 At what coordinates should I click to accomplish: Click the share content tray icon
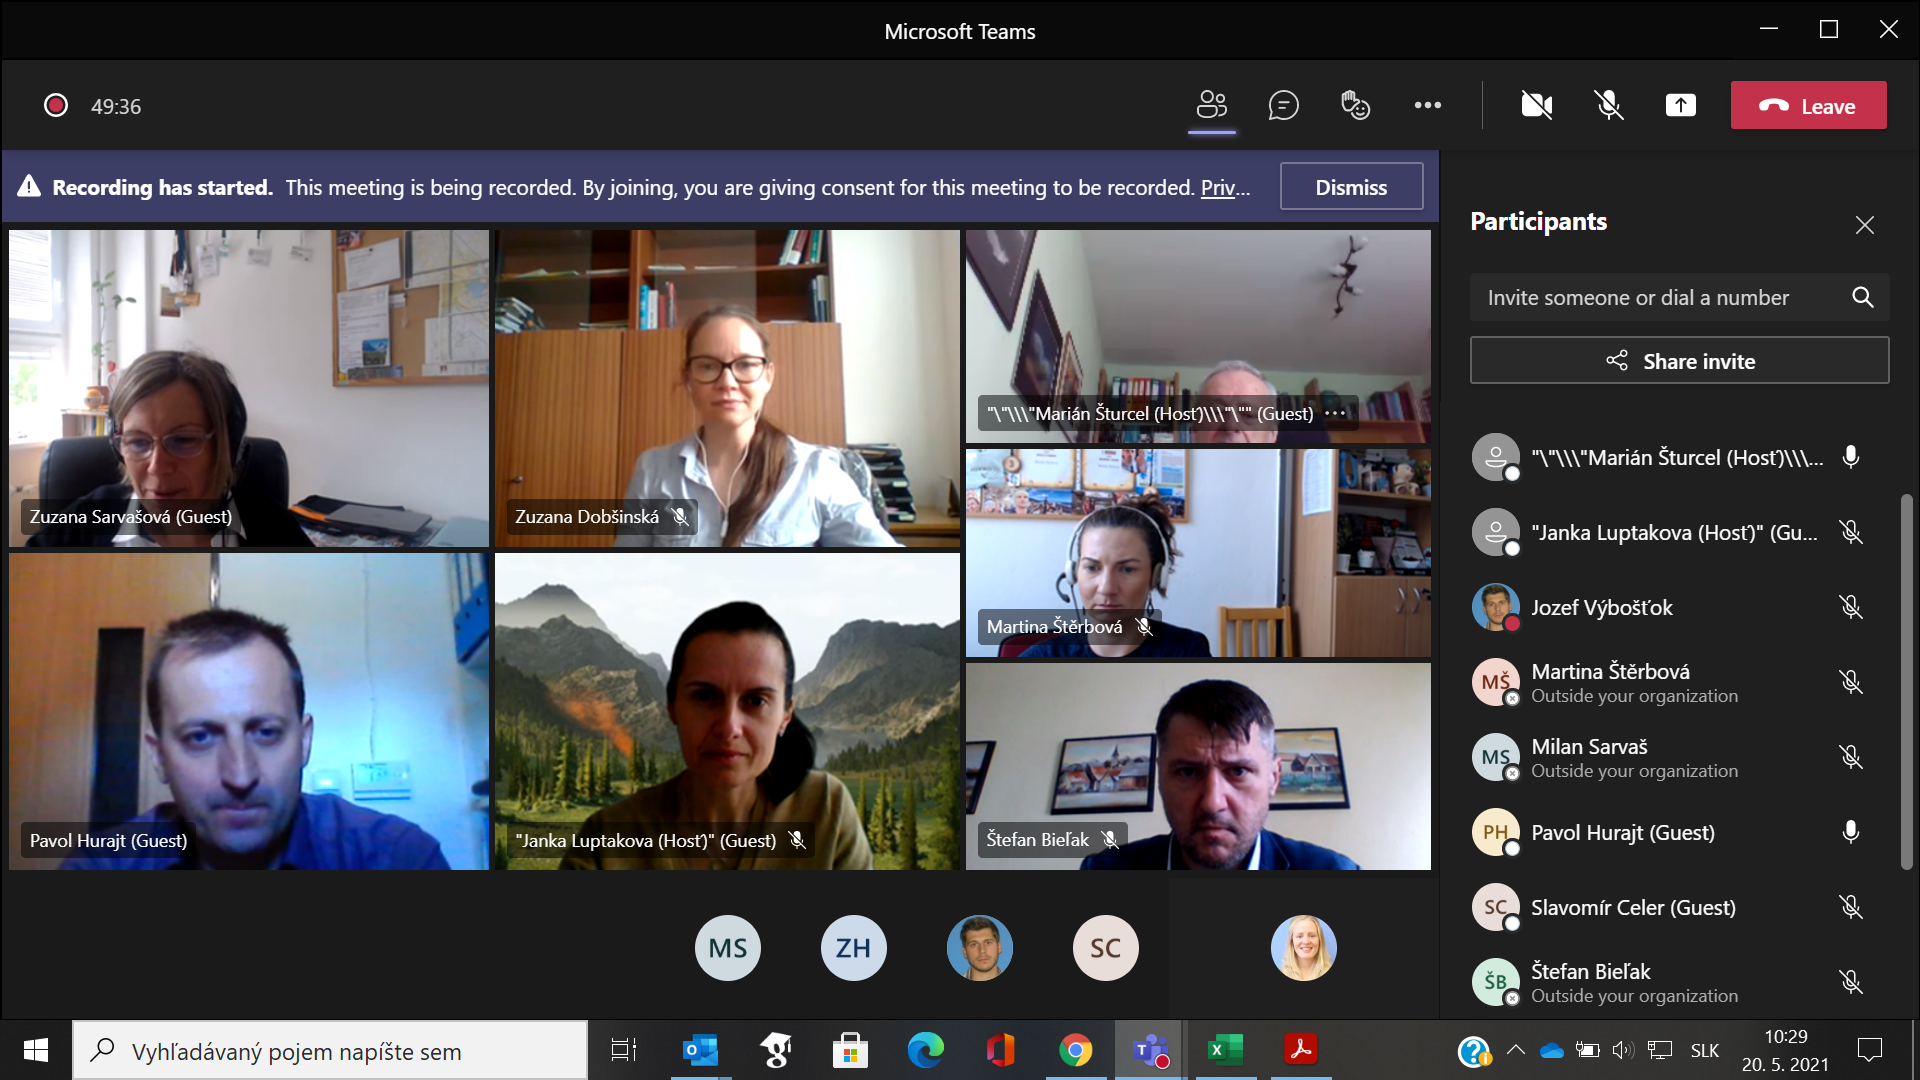click(1680, 105)
